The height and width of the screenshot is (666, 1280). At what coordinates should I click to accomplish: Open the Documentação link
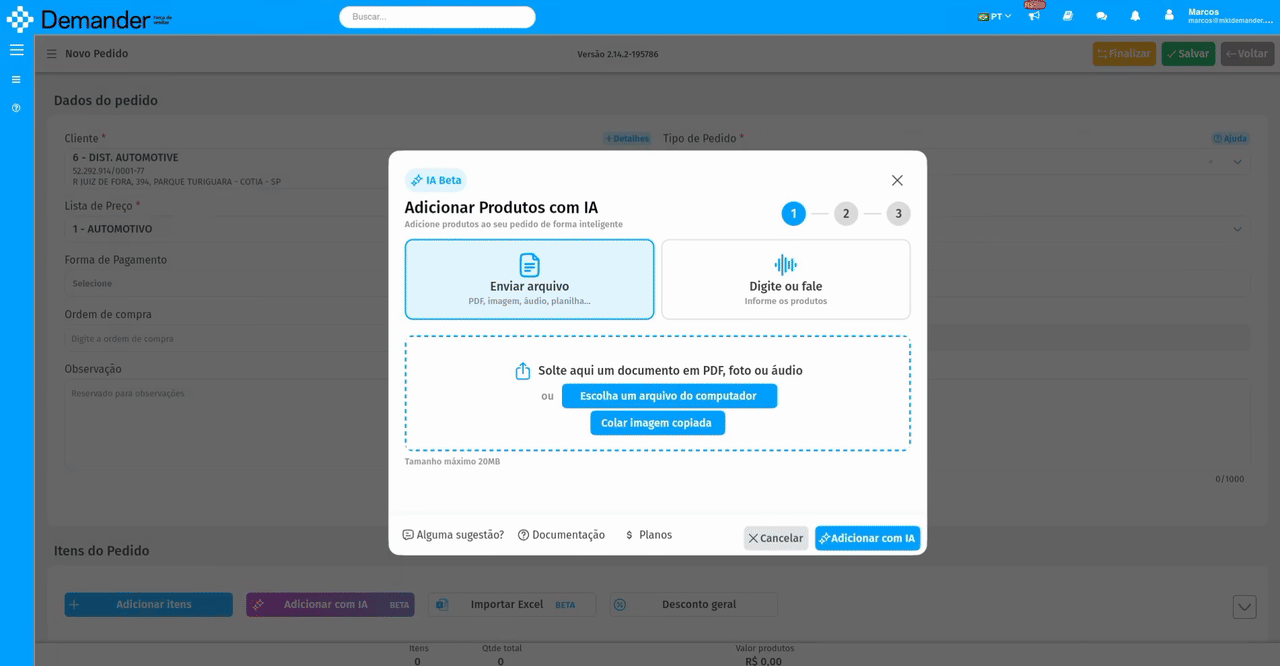(561, 535)
